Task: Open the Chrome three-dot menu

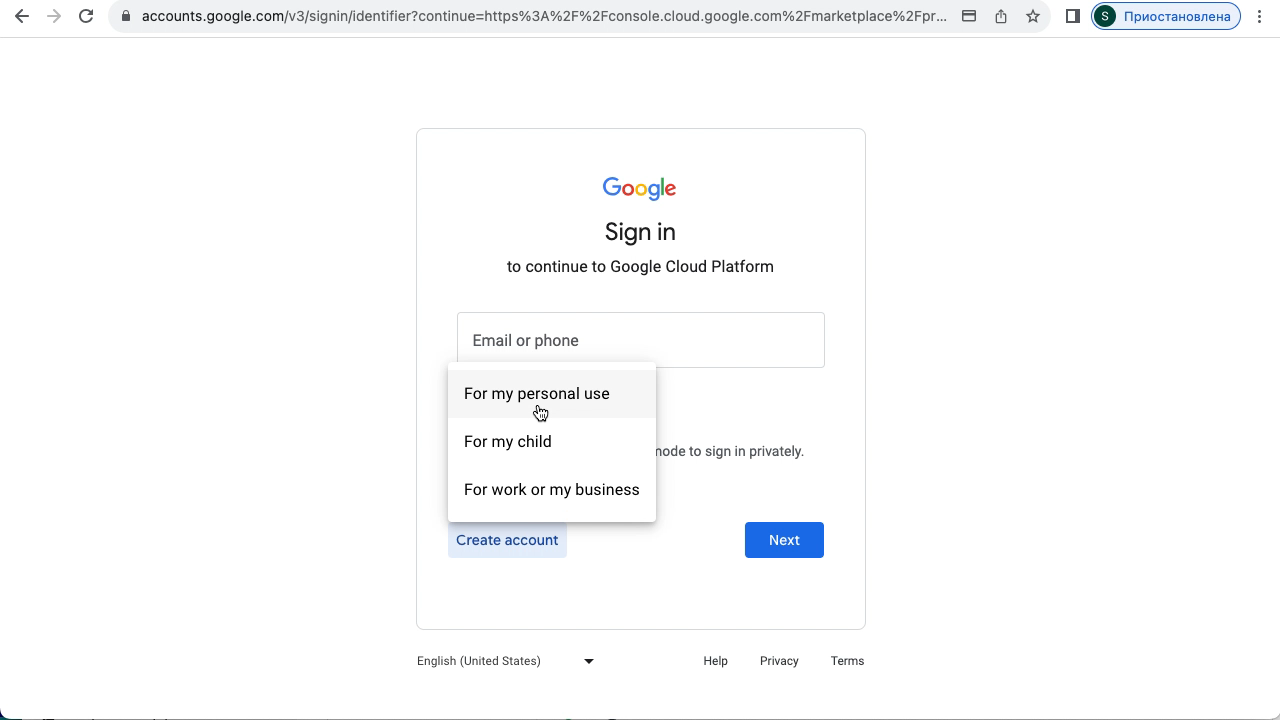Action: pos(1260,16)
